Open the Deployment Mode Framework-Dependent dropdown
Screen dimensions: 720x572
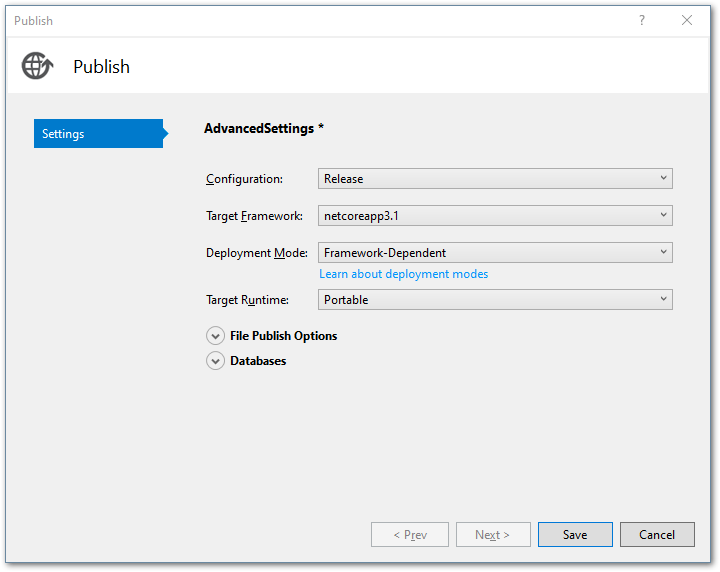tap(495, 253)
